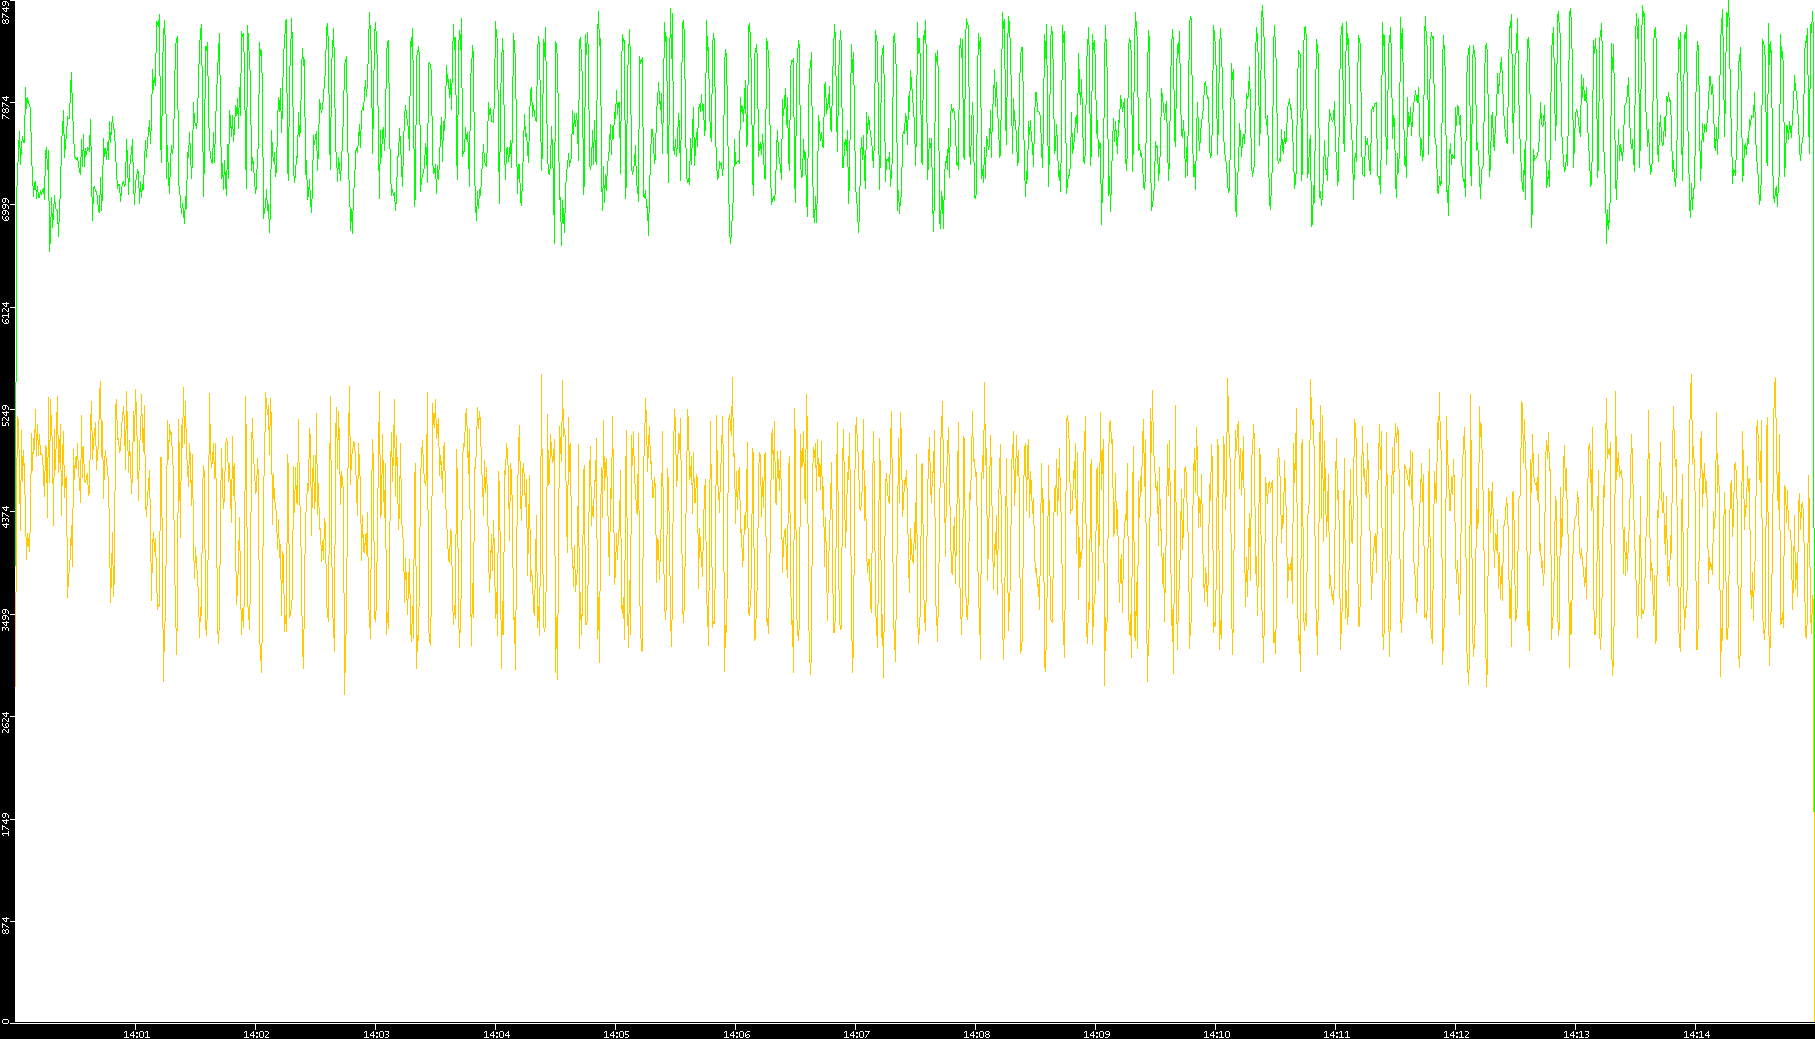
Task: Click the 14:01 time axis label
Action: click(x=136, y=1034)
